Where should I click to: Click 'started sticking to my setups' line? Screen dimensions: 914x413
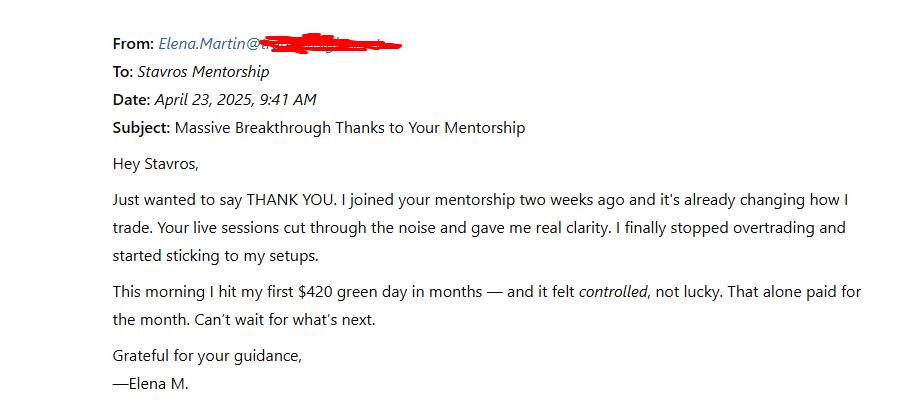(x=216, y=255)
